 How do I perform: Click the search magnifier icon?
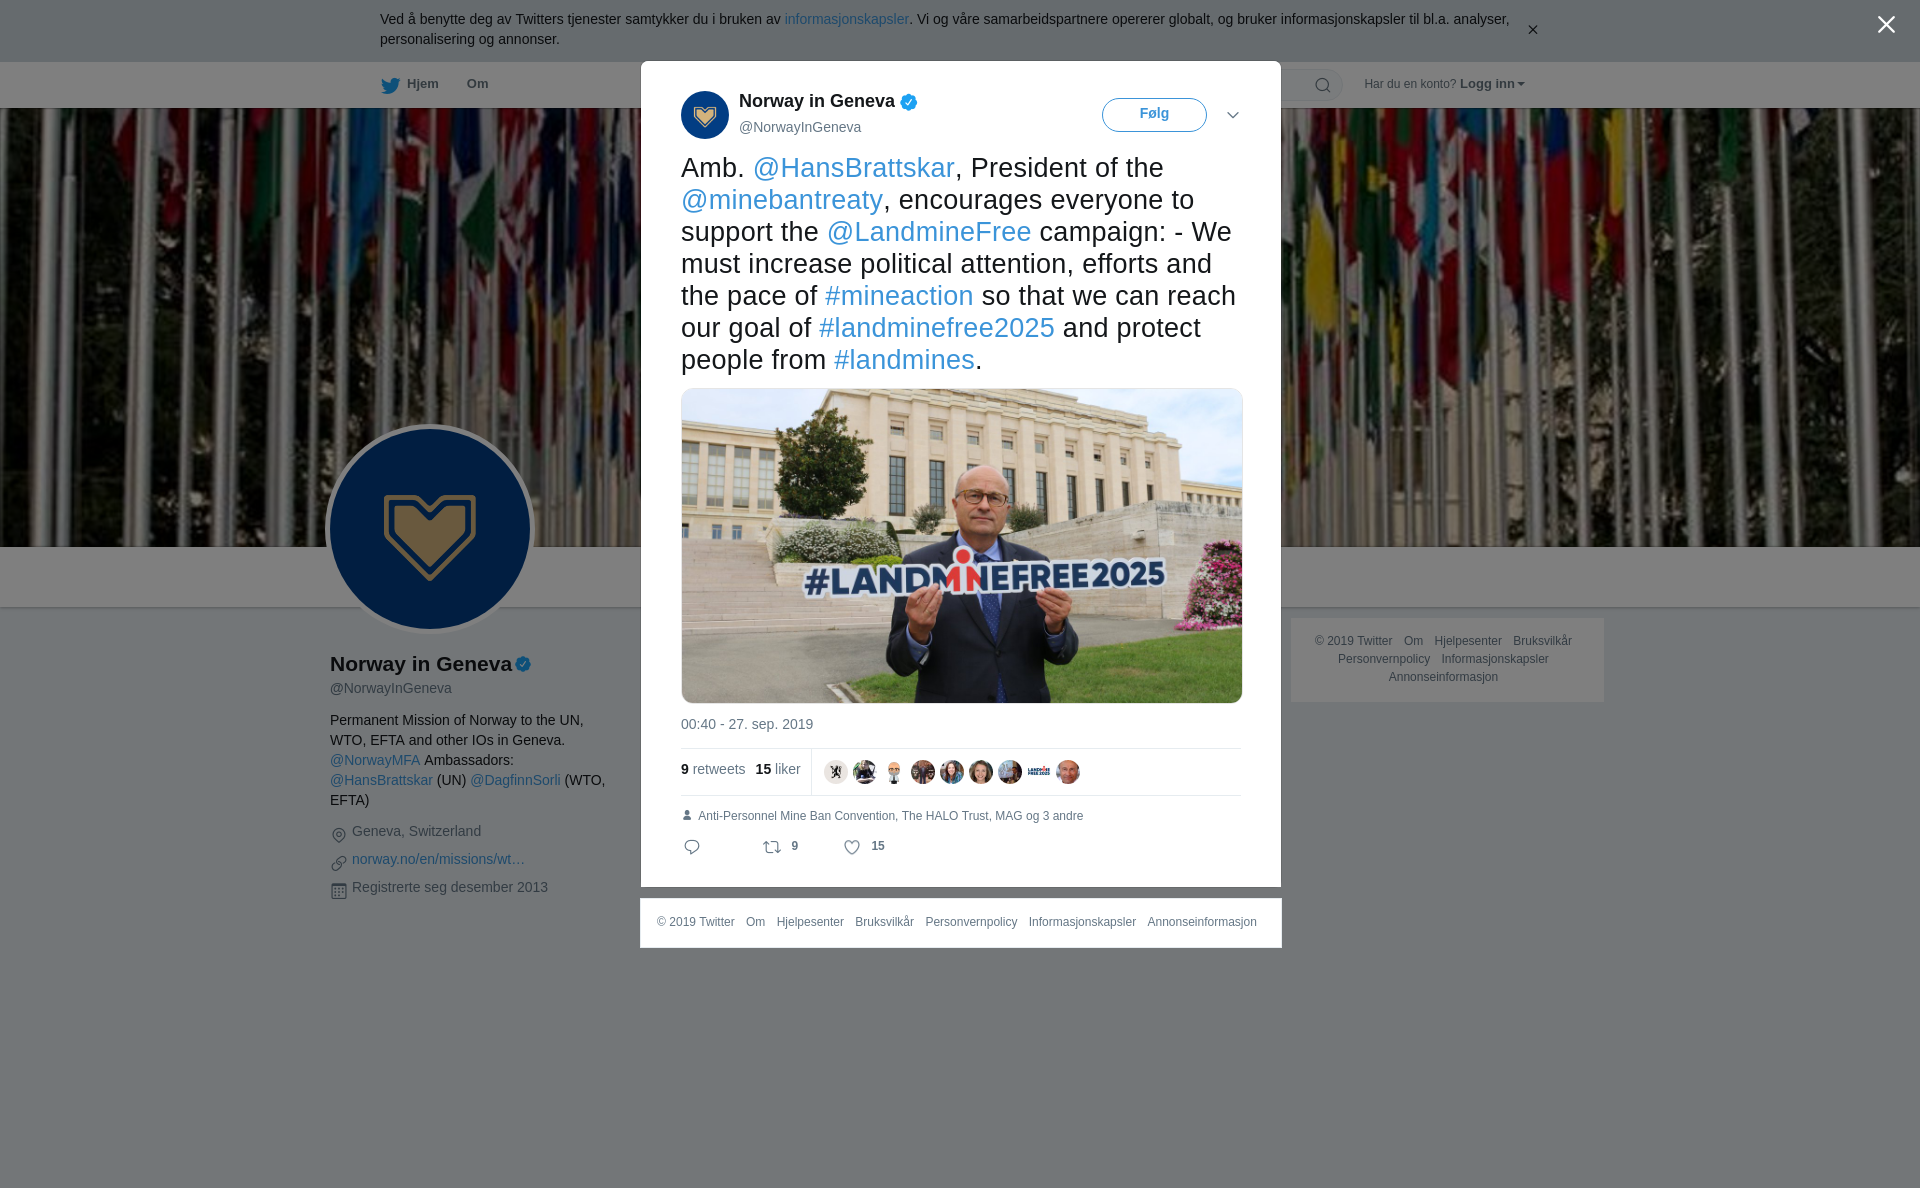(1323, 85)
